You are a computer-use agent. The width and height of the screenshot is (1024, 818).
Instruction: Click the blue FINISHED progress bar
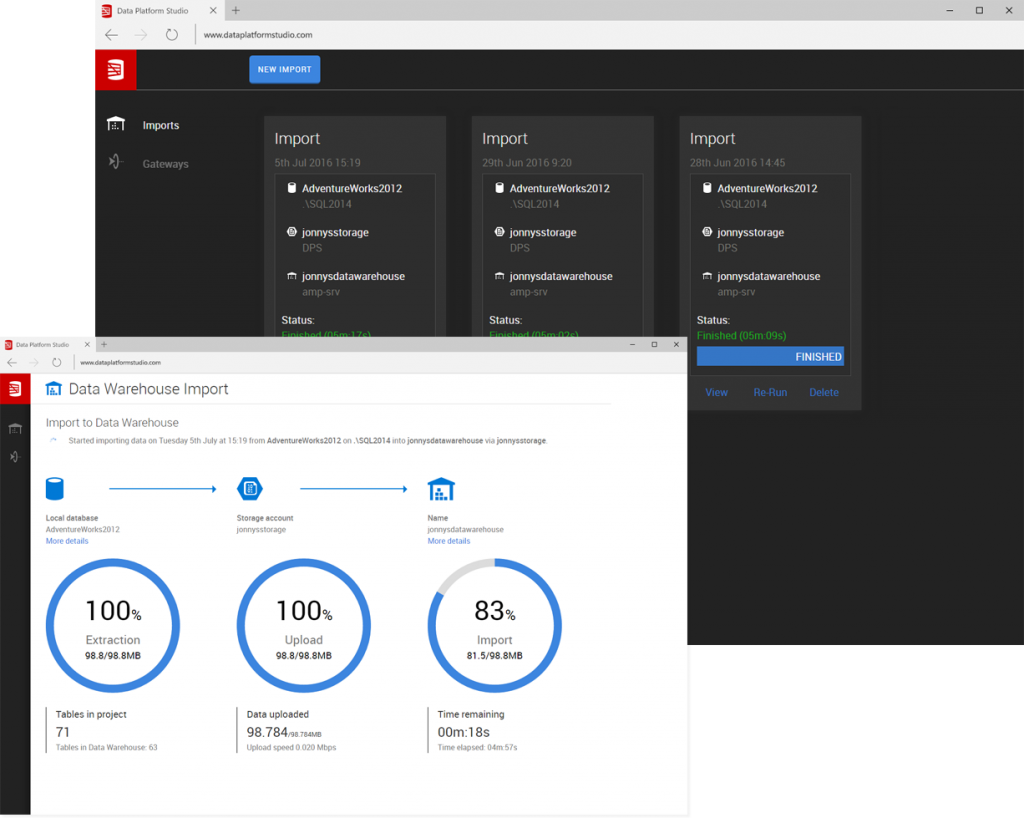click(x=770, y=357)
